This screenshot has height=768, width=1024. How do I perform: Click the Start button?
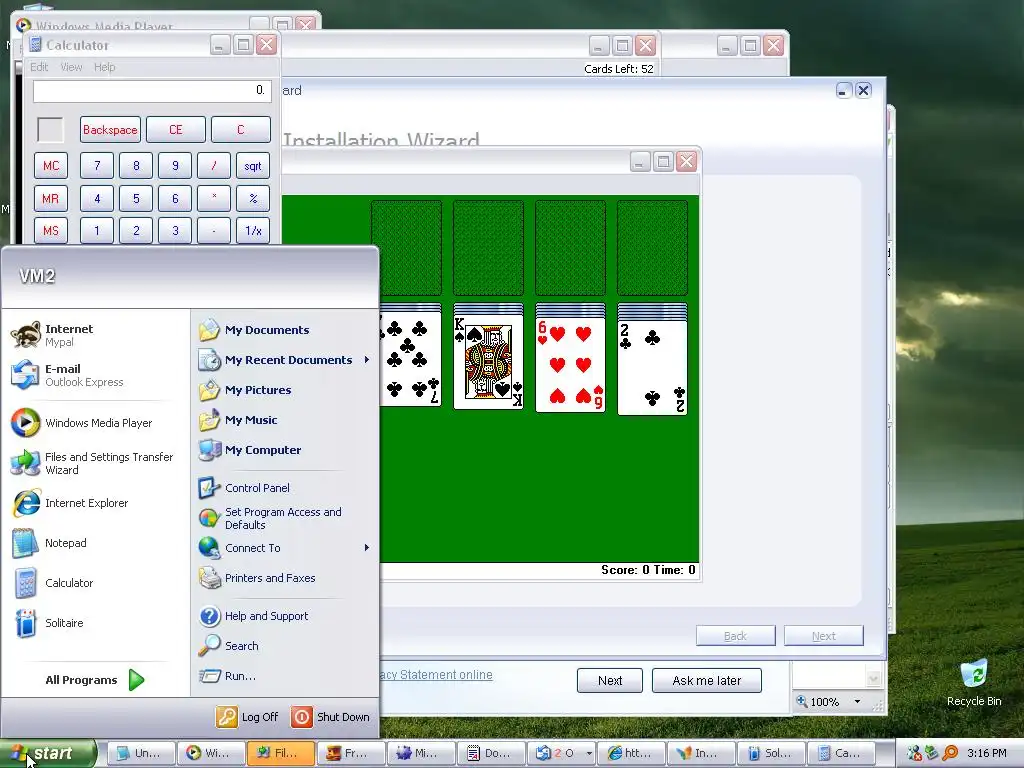click(x=48, y=753)
